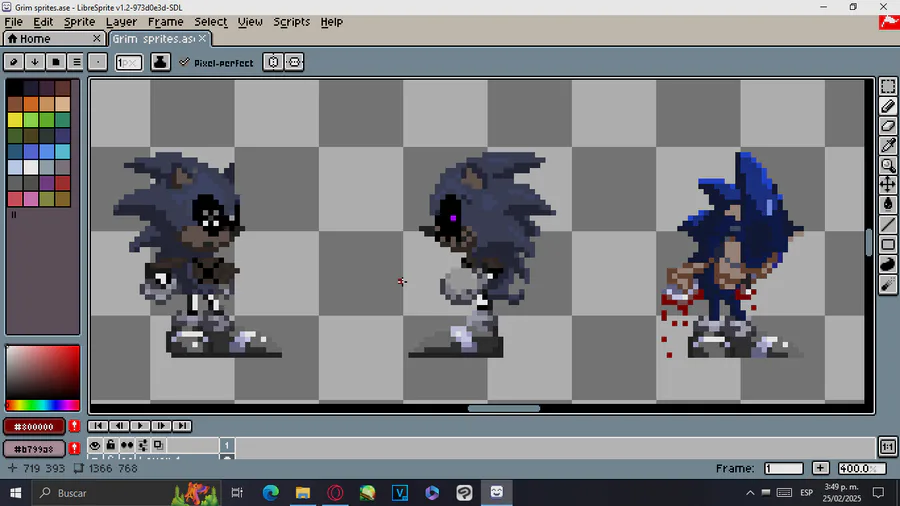The height and width of the screenshot is (506, 900).
Task: Pick a hue on the rainbow slider
Action: coord(42,406)
